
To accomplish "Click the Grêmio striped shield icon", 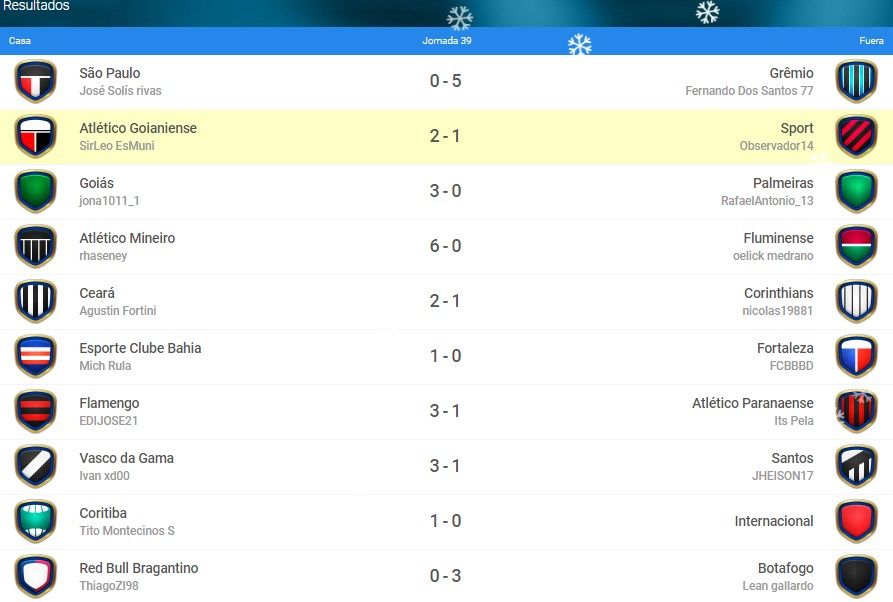I will (857, 81).
